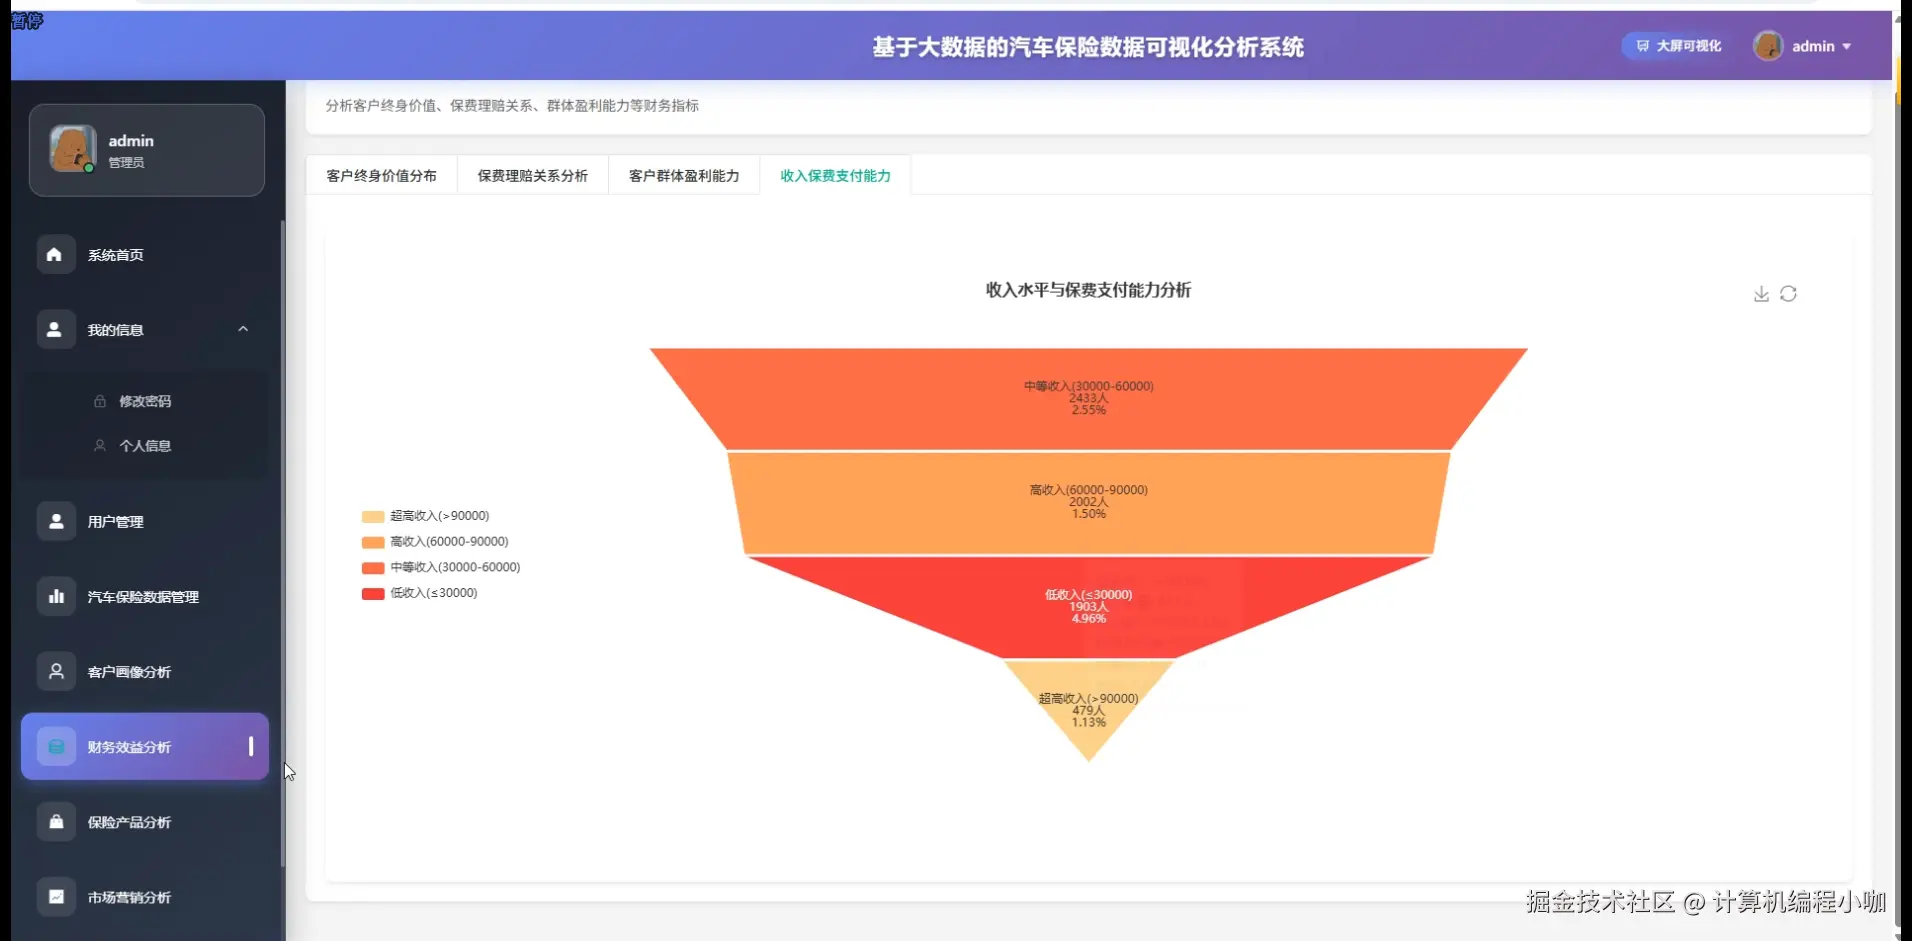
Task: Open 系统首页 in sidebar
Action: 145,255
